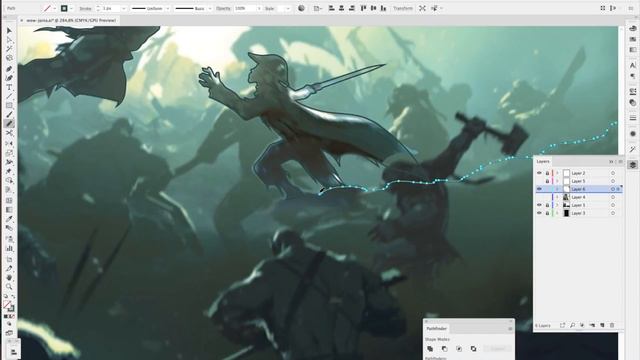The height and width of the screenshot is (360, 640).
Task: Hide Layer 3 with eye icon
Action: [x=539, y=213]
